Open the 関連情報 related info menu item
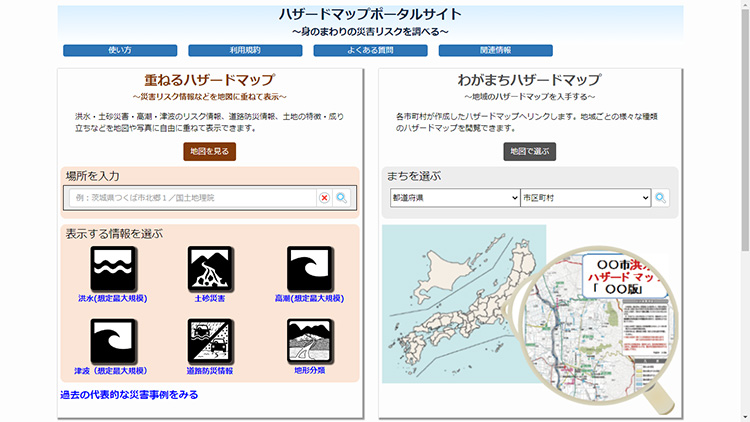 [x=495, y=50]
